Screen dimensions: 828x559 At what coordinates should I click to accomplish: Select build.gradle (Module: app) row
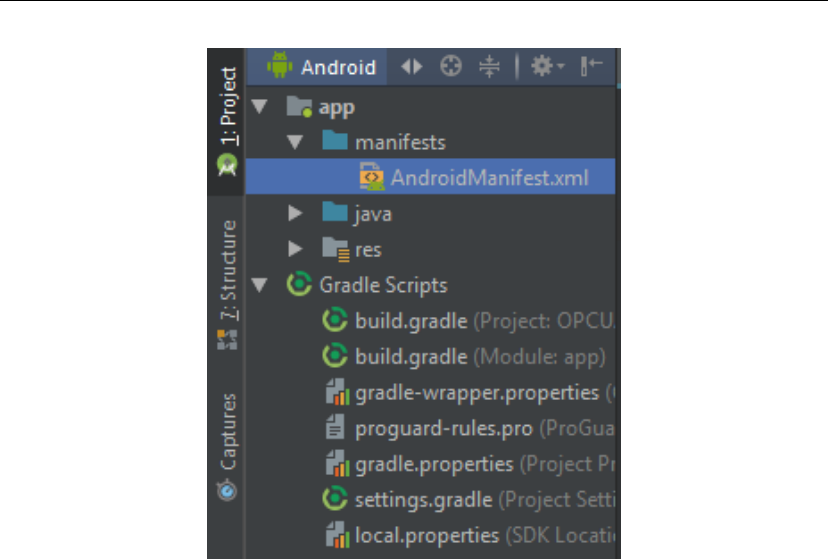click(430, 356)
